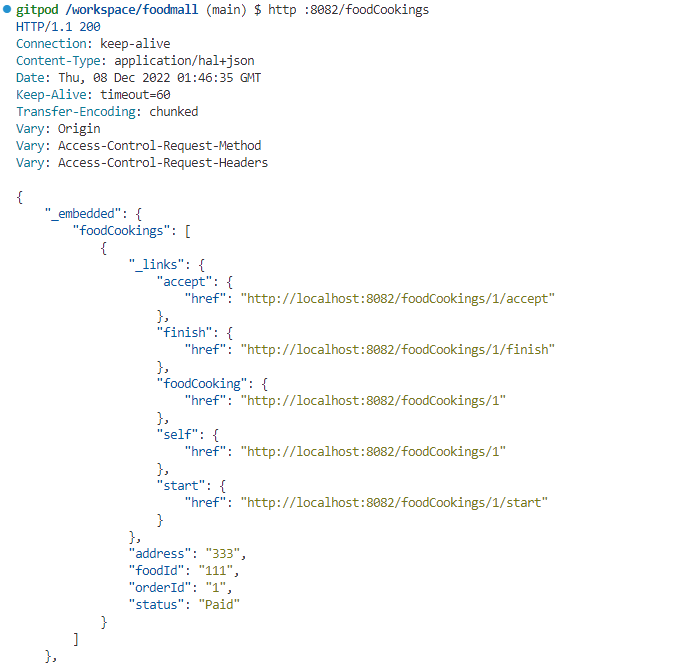Click the 'self' link key
678x665 pixels.
point(177,435)
